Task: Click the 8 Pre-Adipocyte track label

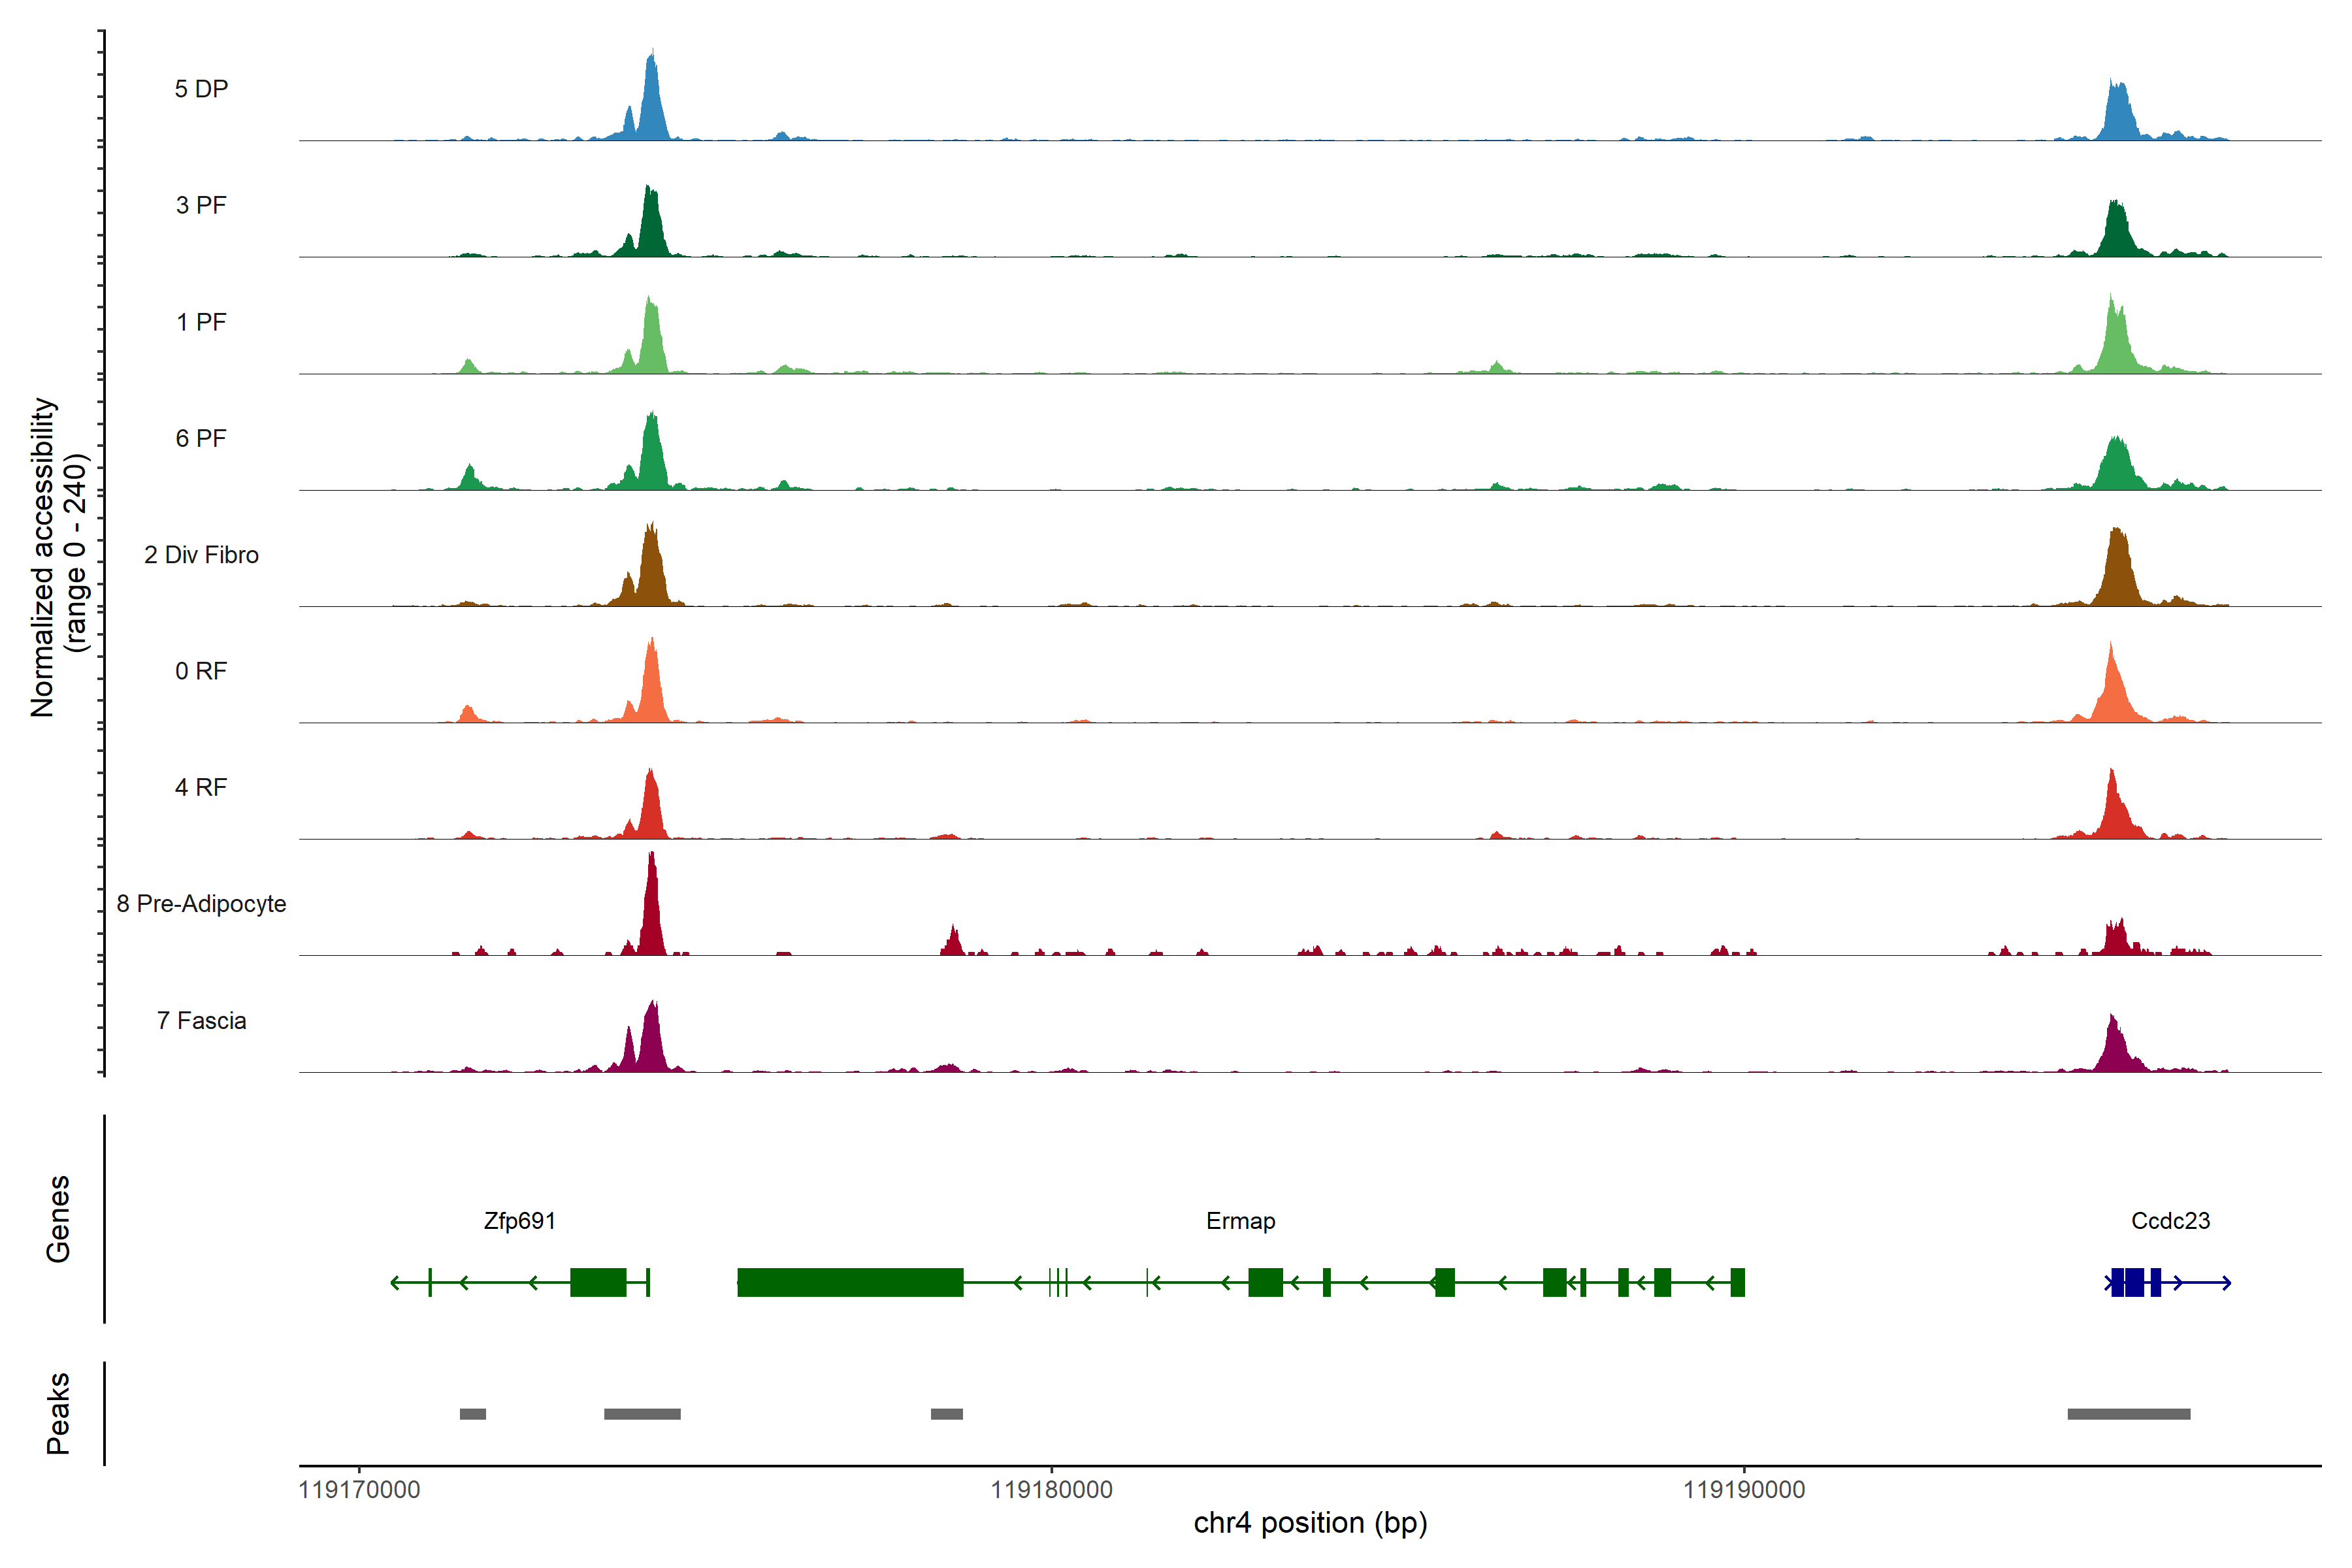Action: click(201, 904)
